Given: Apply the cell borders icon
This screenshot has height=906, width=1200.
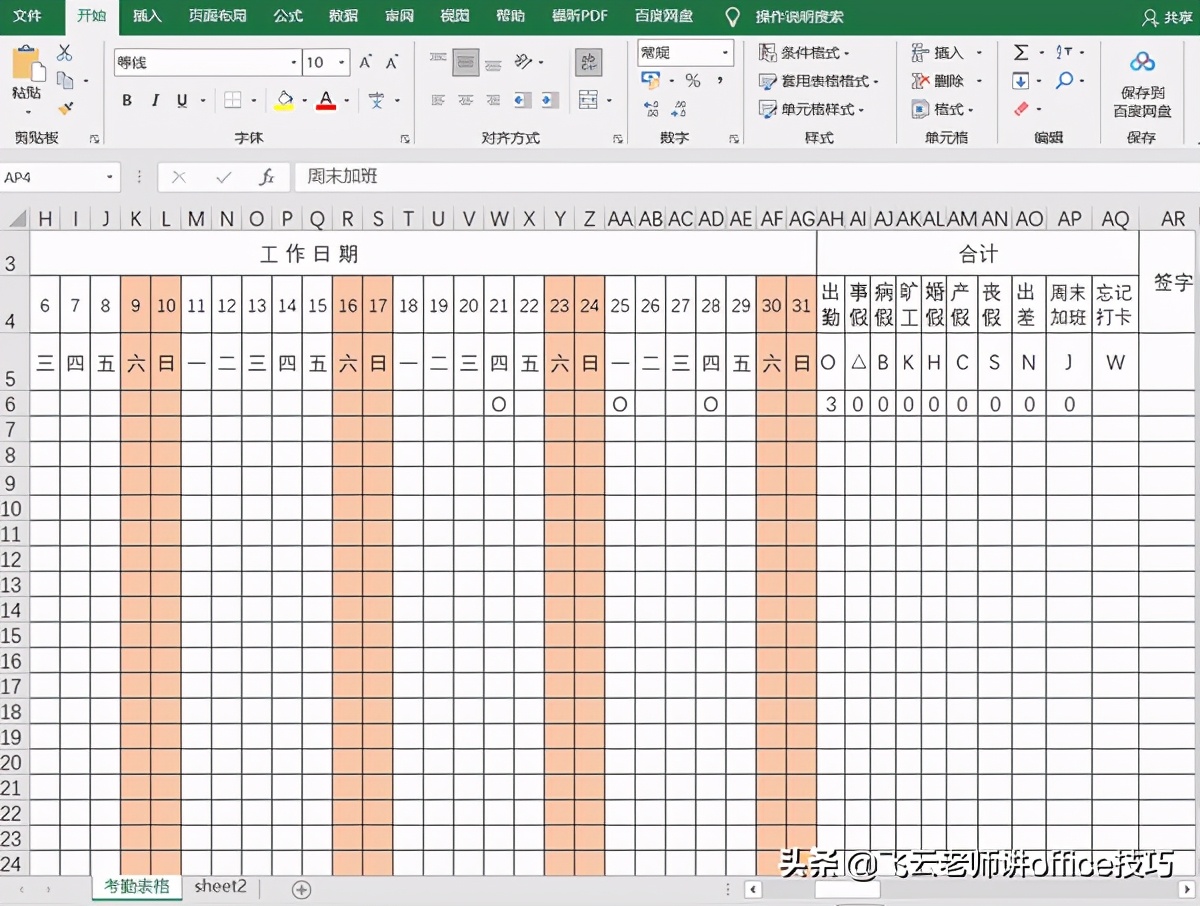Looking at the screenshot, I should pos(232,100).
